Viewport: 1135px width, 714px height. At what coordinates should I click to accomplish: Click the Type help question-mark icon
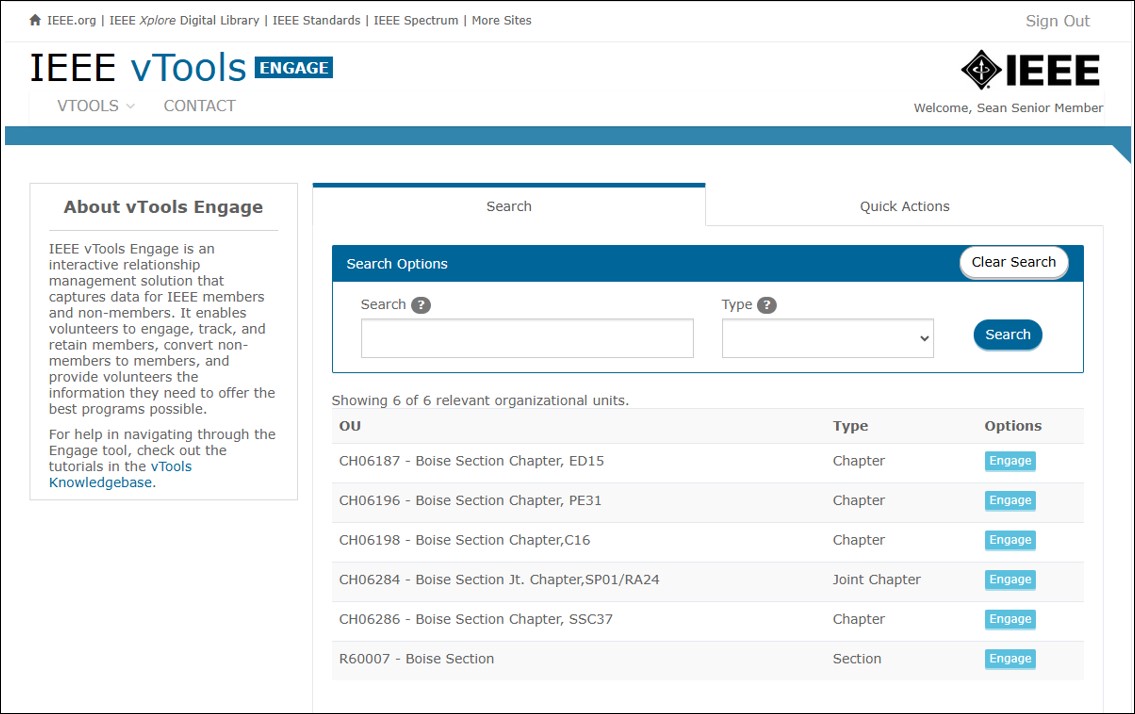(767, 305)
